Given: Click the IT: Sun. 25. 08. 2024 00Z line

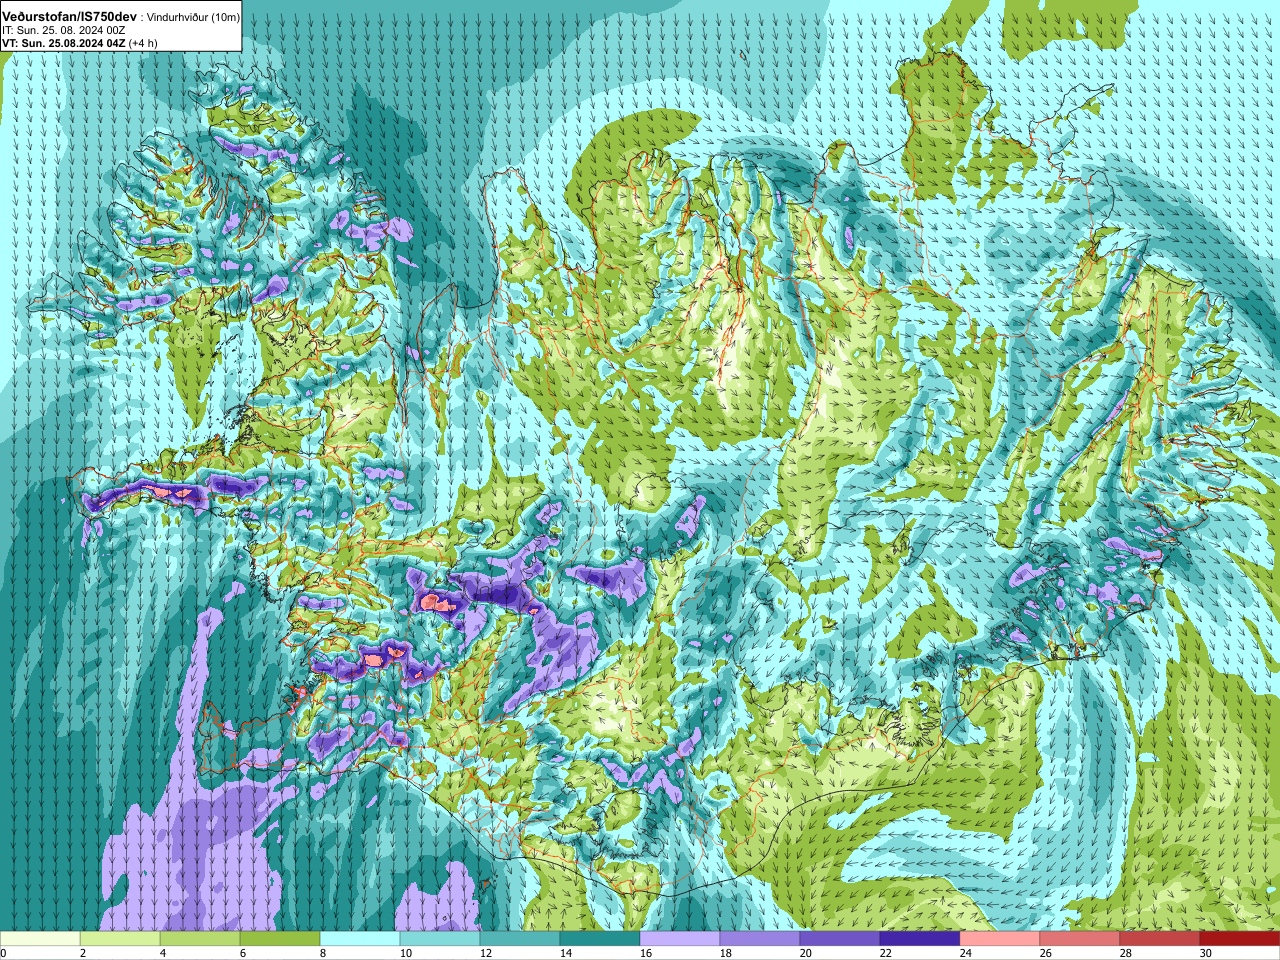Looking at the screenshot, I should pos(64,30).
